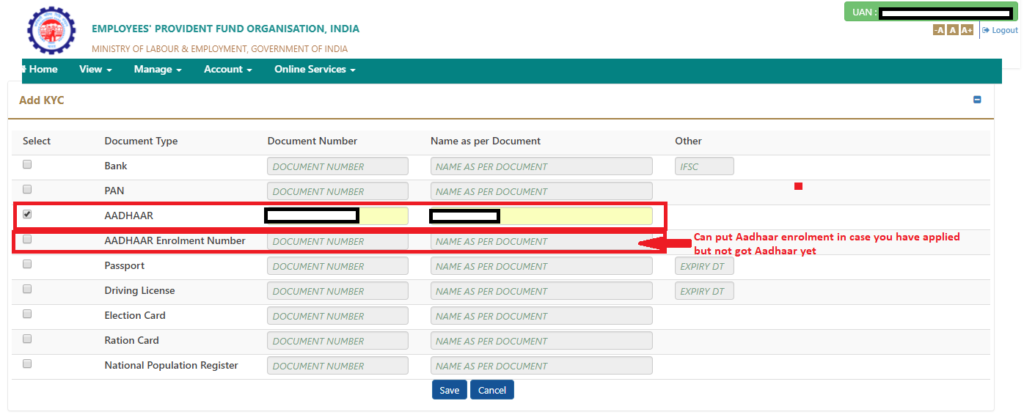1024x420 pixels.
Task: Click 'EMPLOYEES' PROVIDENT FUND ORGANISATION, INDIA' title
Action: tap(225, 29)
